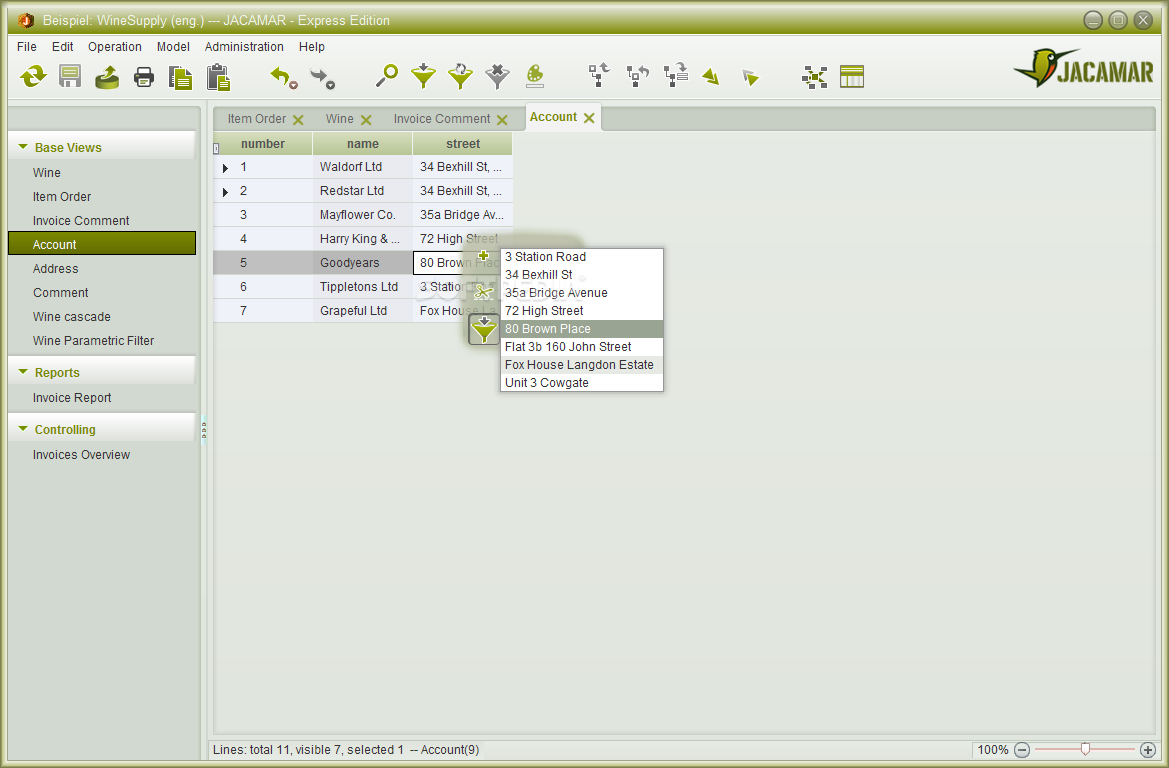Screen dimensions: 1169x768
Task: Select '3 Station Road' in dropdown list
Action: tap(582, 256)
